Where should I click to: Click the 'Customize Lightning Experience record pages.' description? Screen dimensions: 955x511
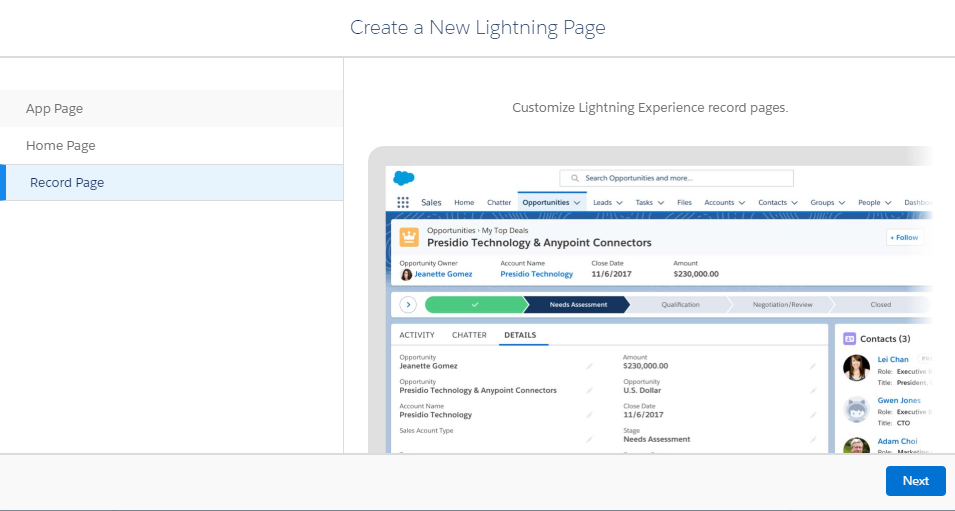point(650,108)
